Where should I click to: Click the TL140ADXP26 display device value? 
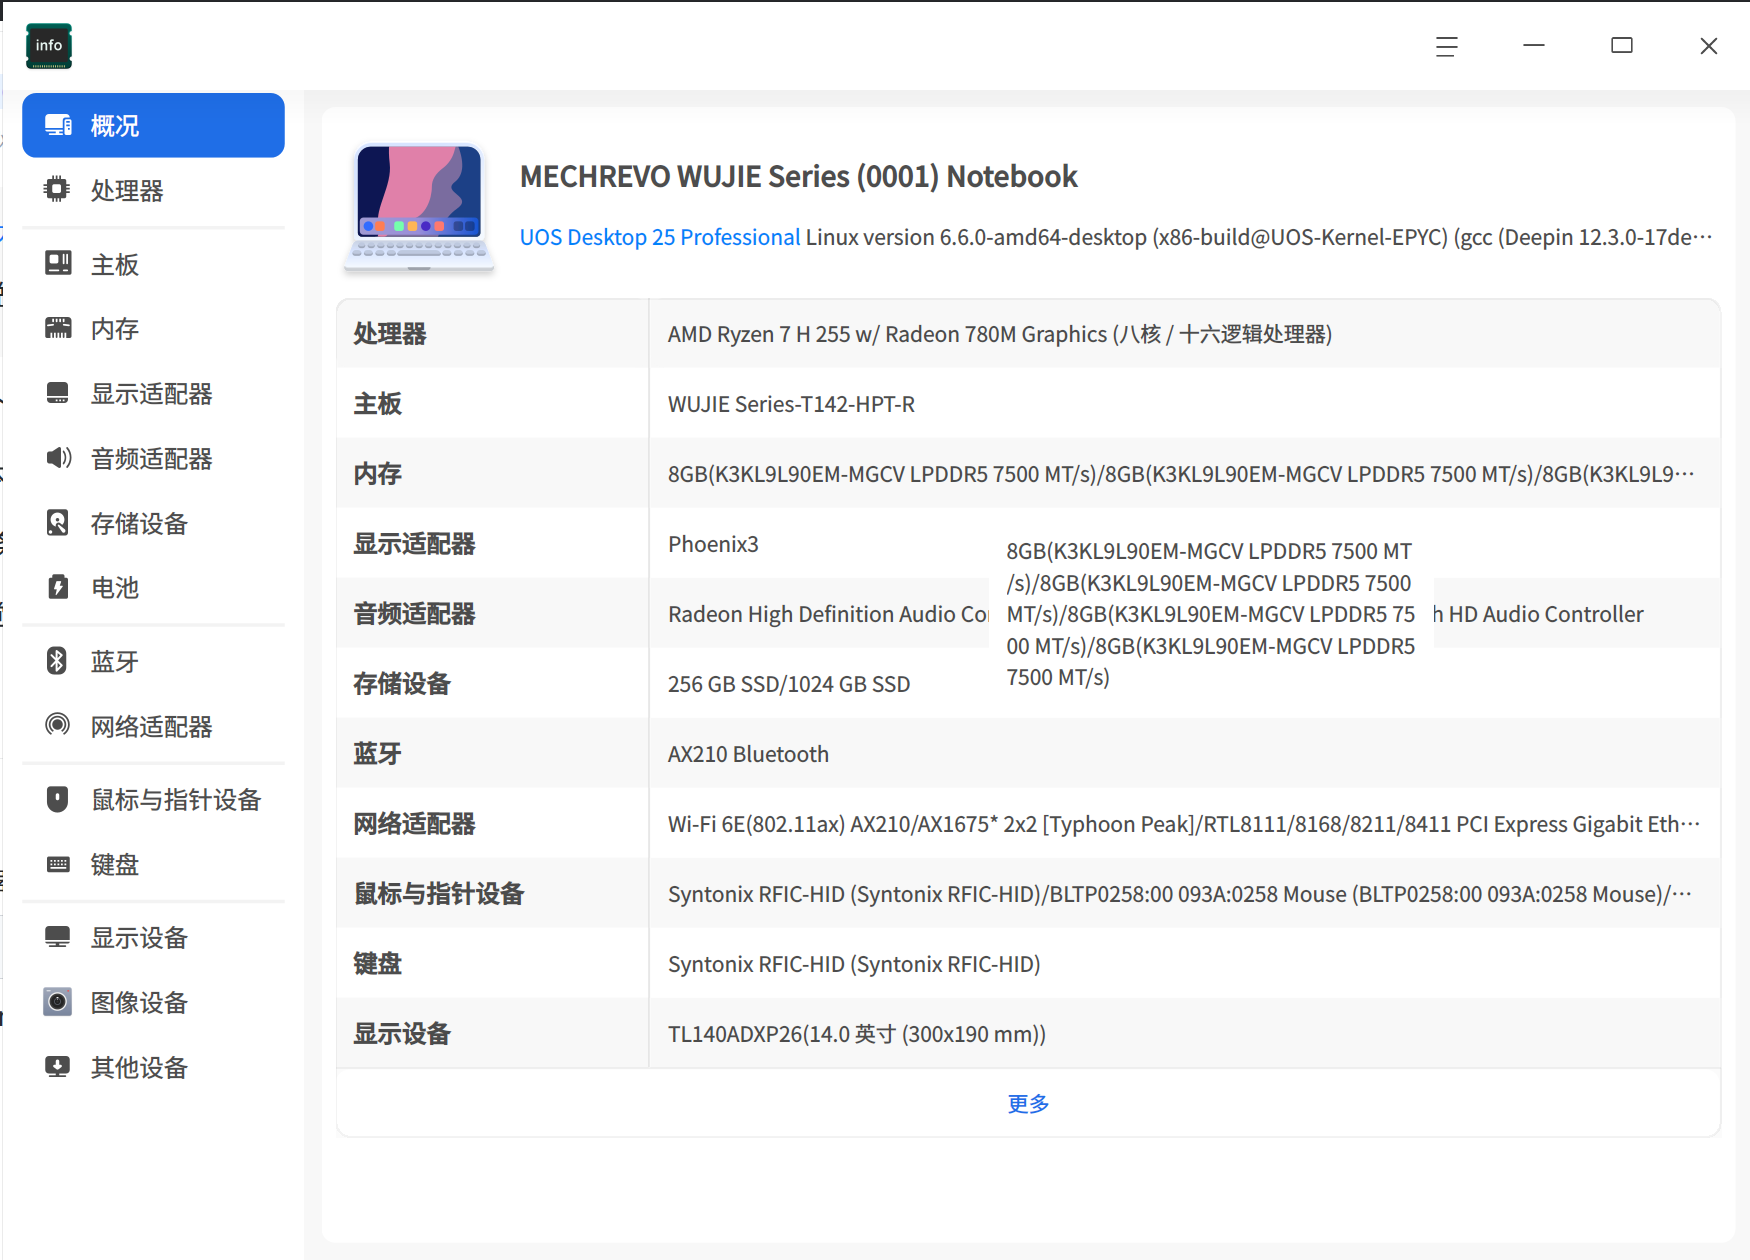pyautogui.click(x=857, y=1034)
